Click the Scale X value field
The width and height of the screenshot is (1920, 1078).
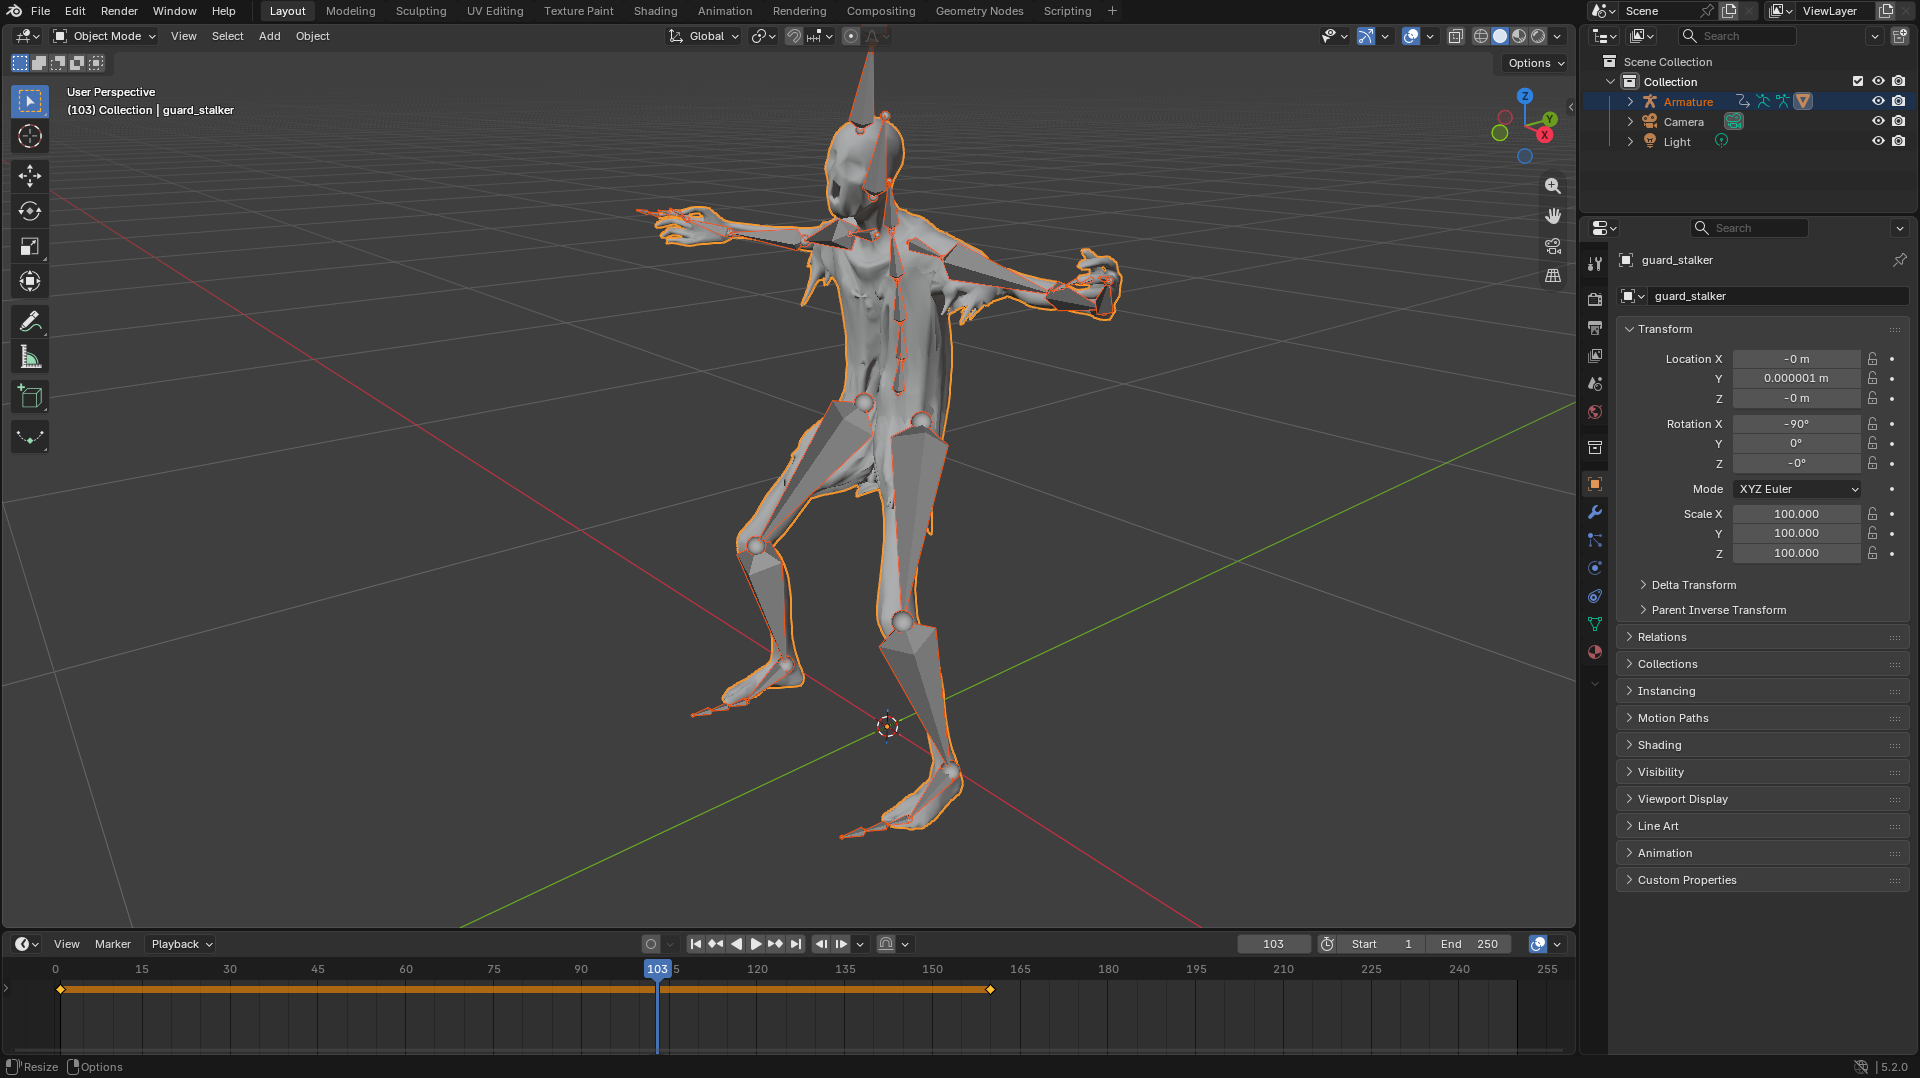1796,514
